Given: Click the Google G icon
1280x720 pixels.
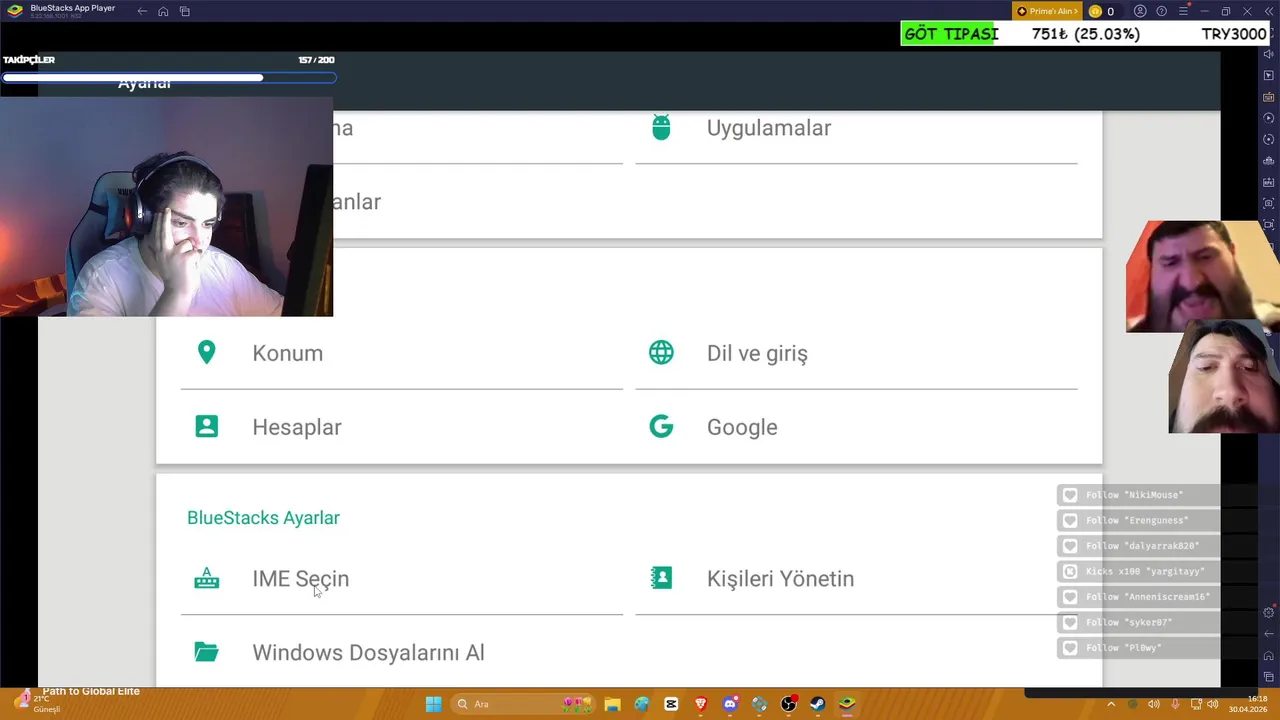Looking at the screenshot, I should point(661,426).
